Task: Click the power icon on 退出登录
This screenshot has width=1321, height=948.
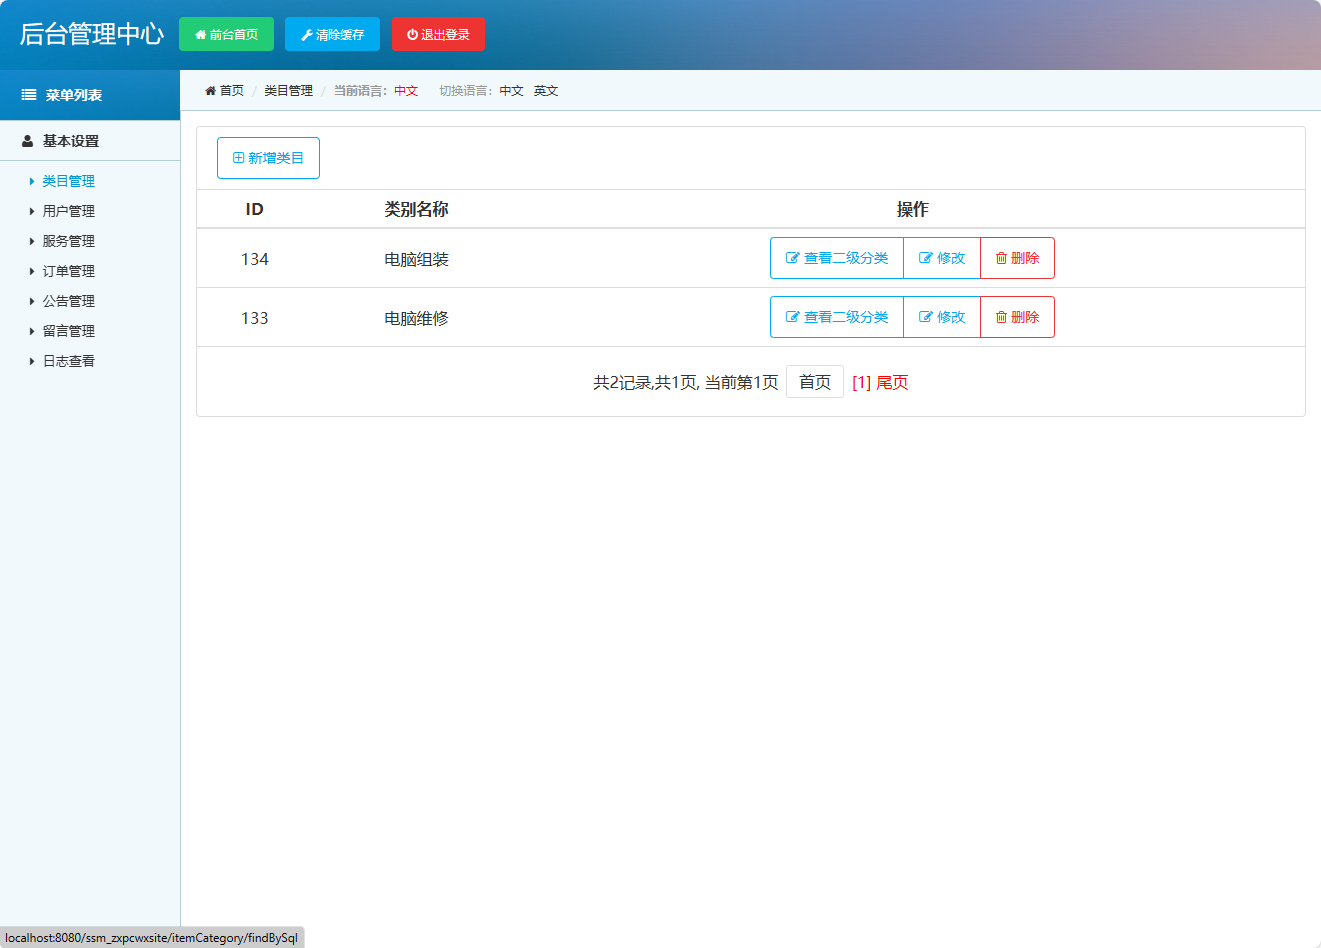Action: coord(412,35)
